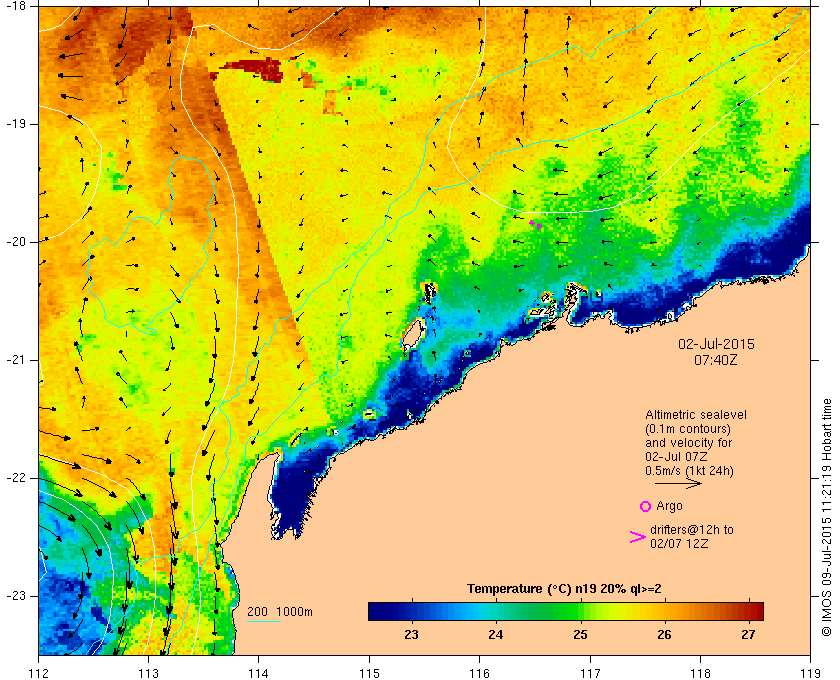
Task: Click the latitude axis label -20
Action: [15, 242]
